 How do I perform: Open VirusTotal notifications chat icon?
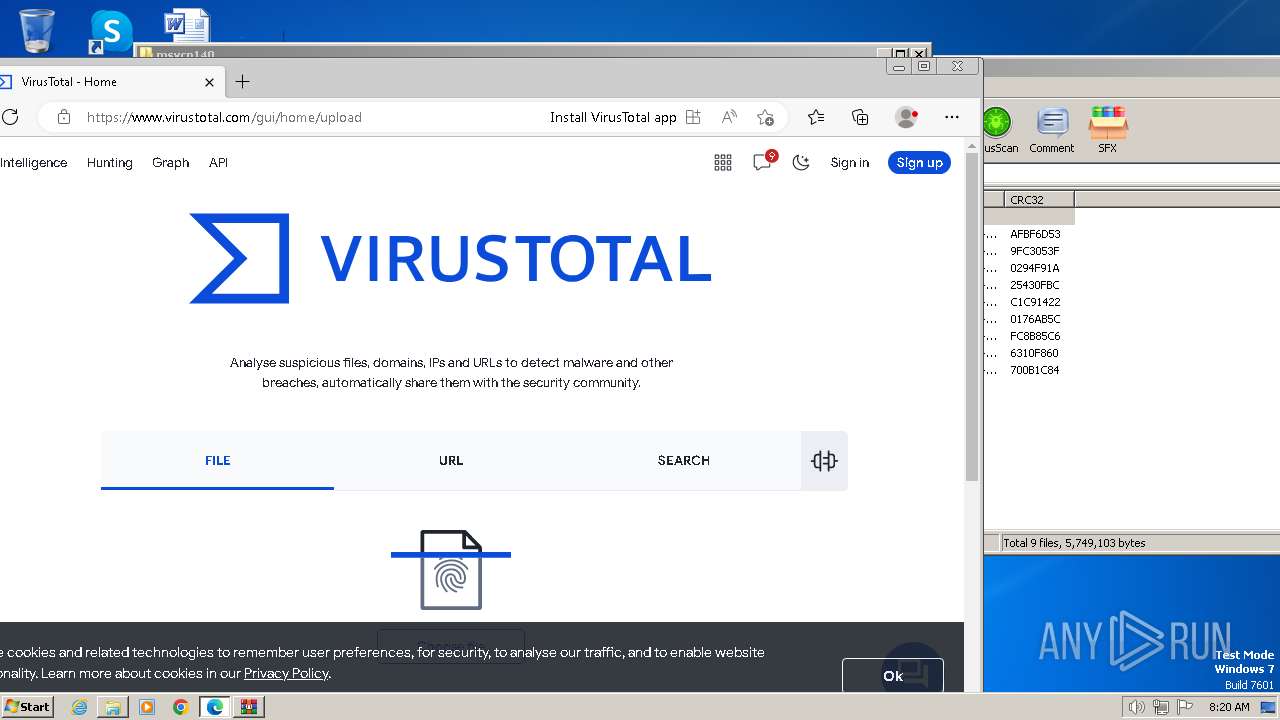(763, 162)
